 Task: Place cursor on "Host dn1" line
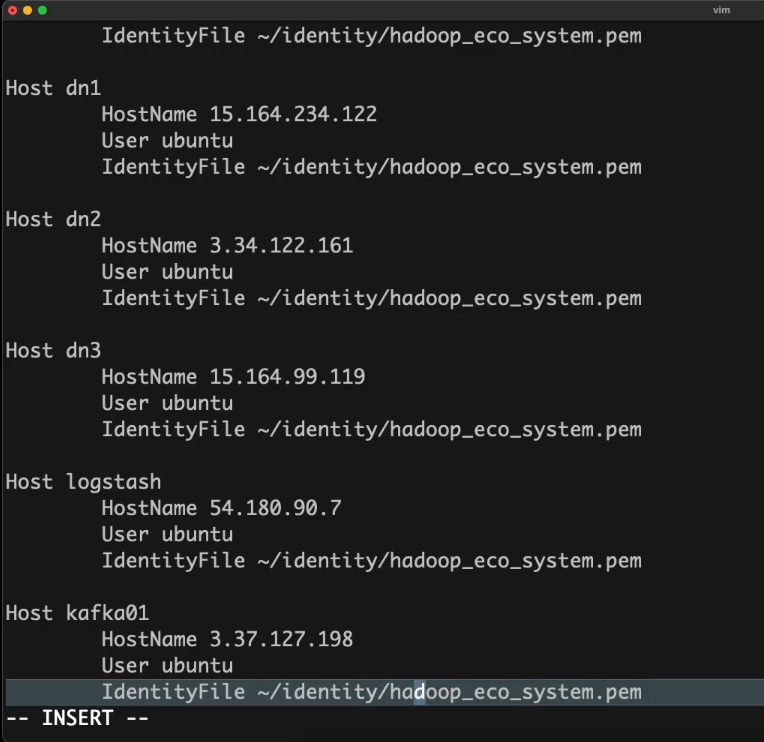click(x=53, y=88)
